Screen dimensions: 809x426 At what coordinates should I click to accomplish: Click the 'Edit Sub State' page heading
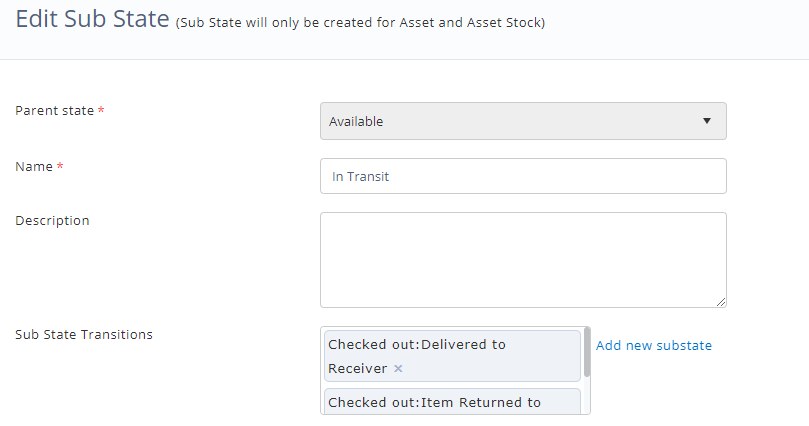[92, 20]
